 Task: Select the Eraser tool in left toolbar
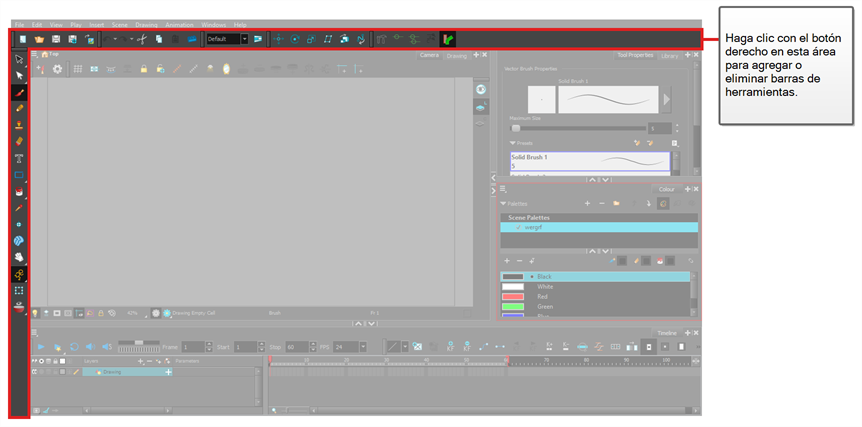19,141
